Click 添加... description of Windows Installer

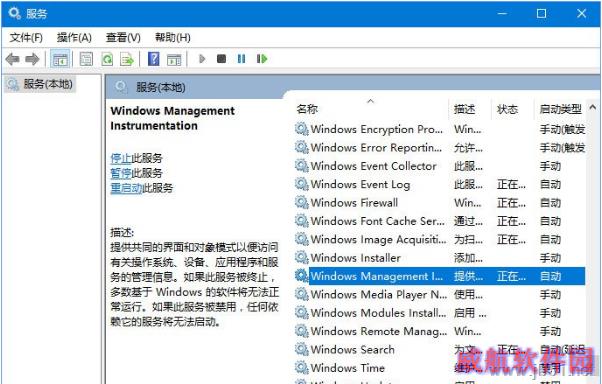click(468, 258)
